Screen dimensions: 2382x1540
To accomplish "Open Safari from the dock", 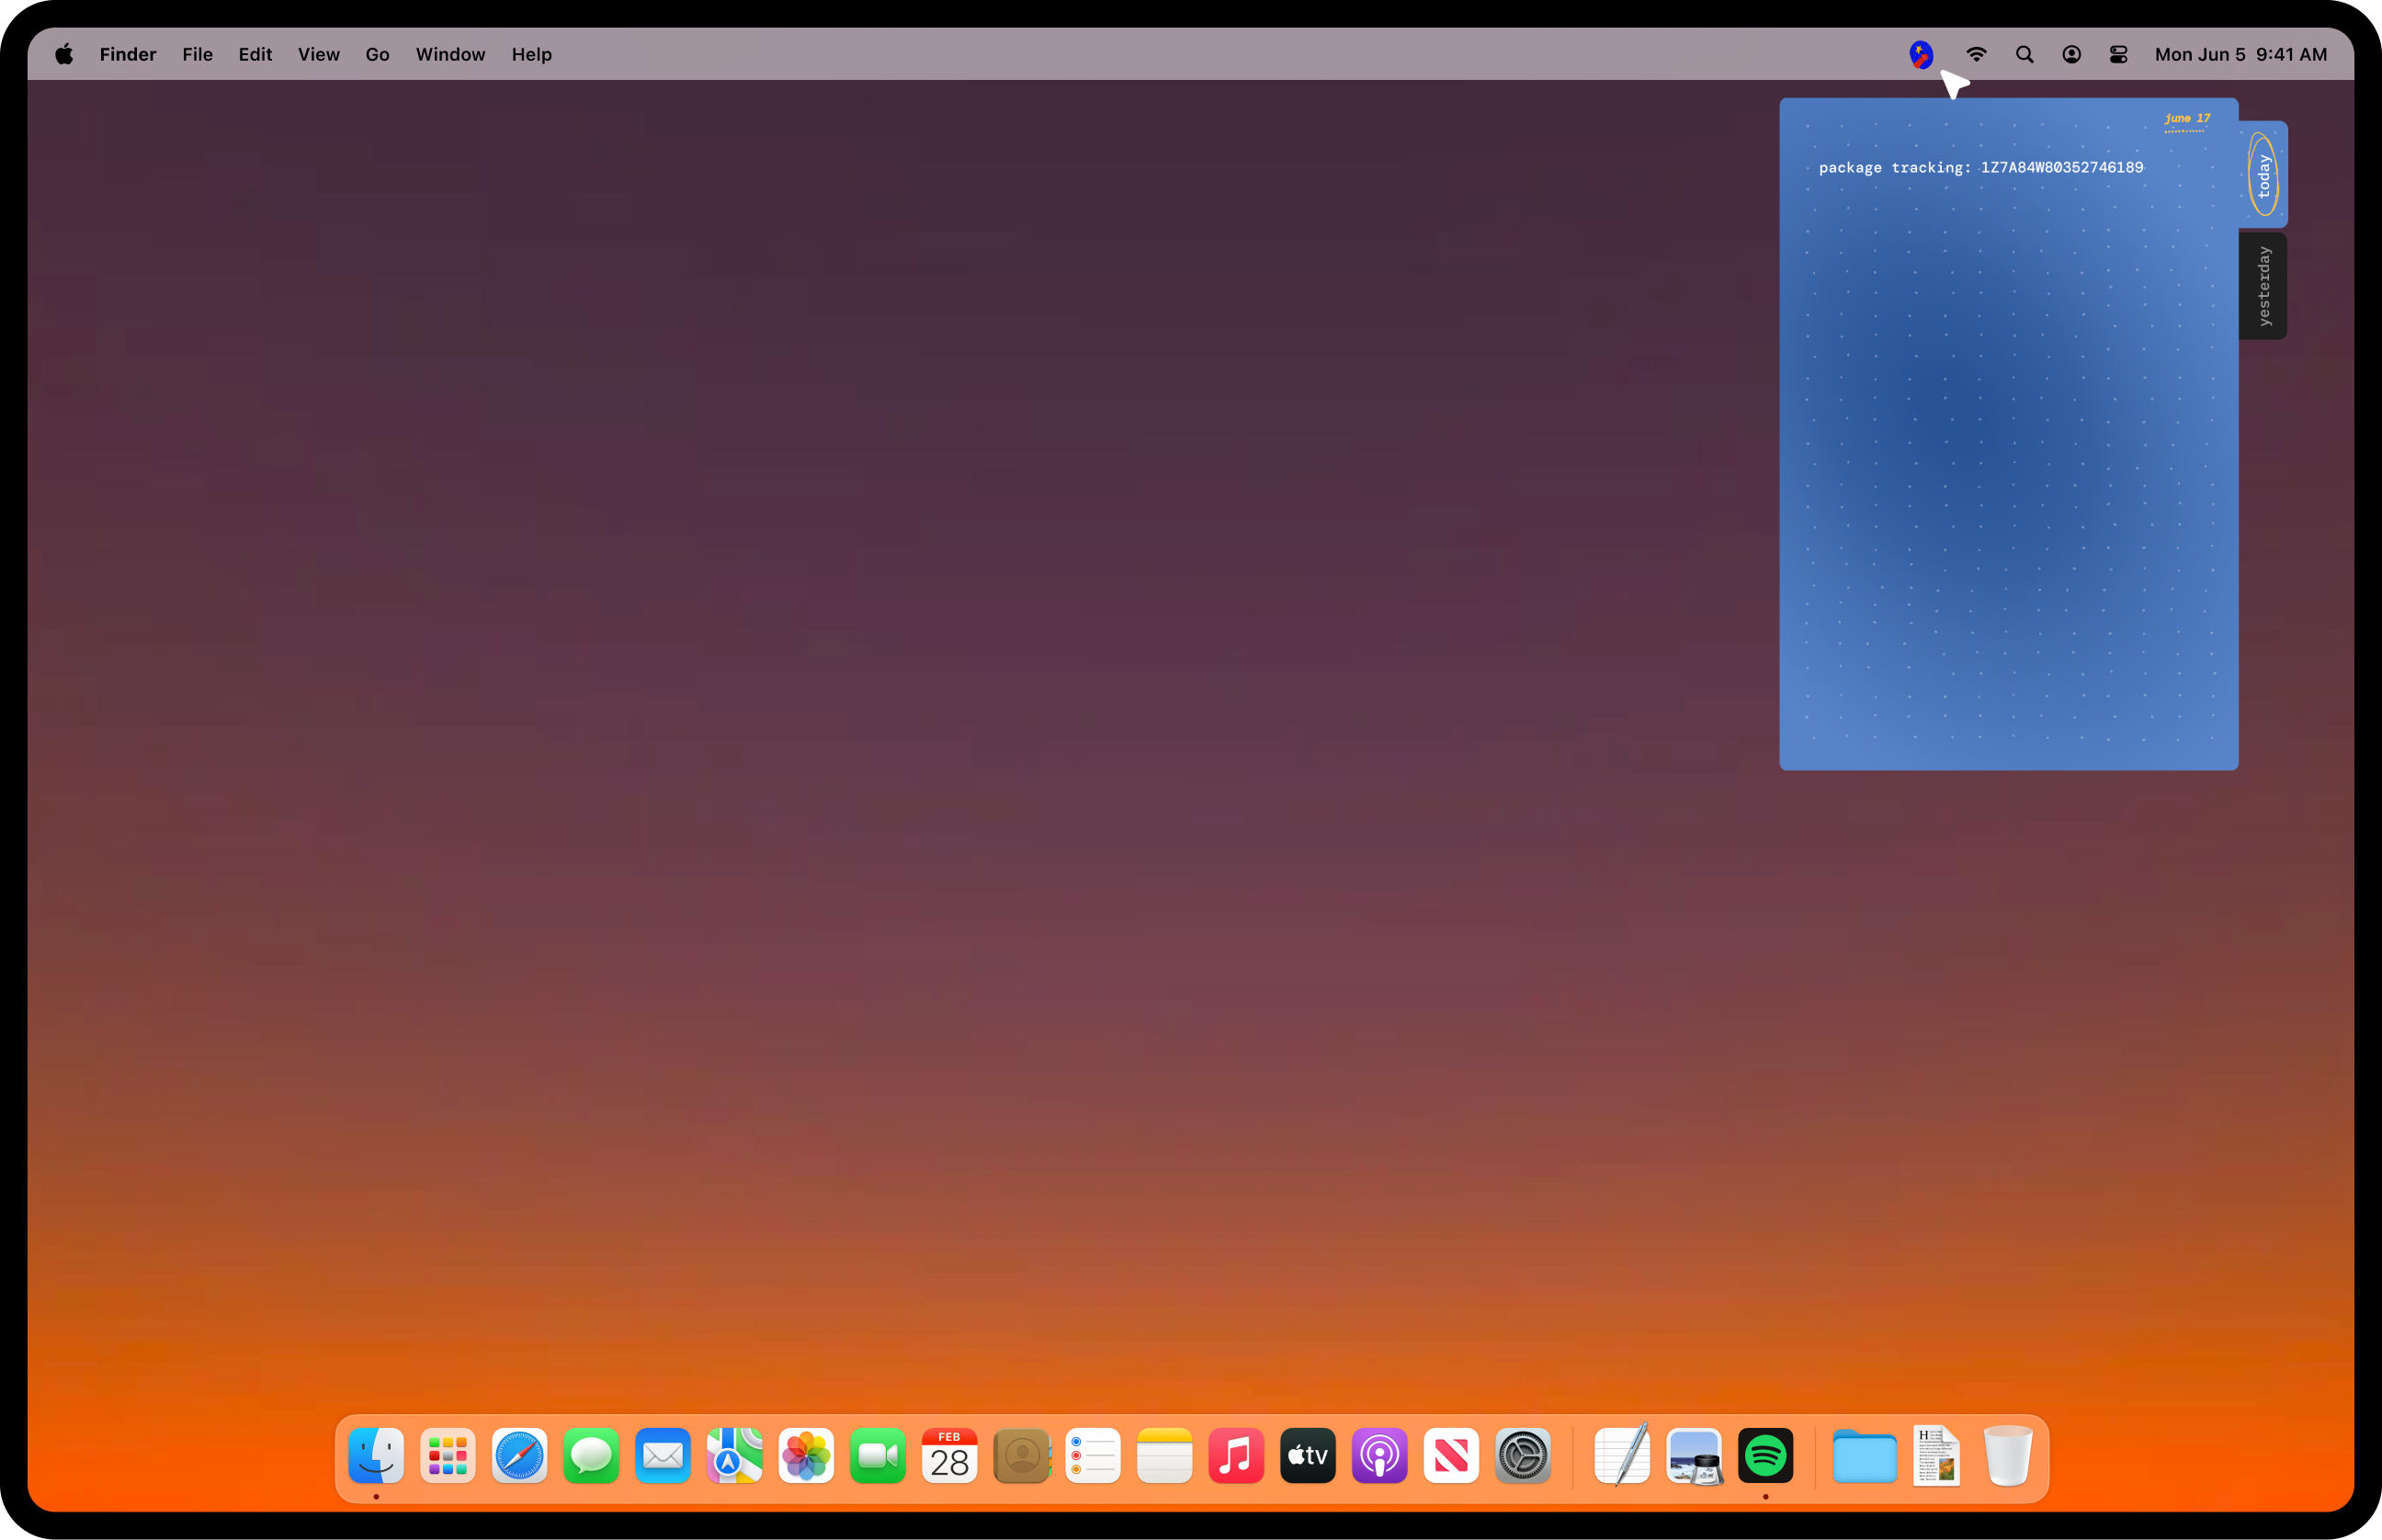I will [x=519, y=1456].
